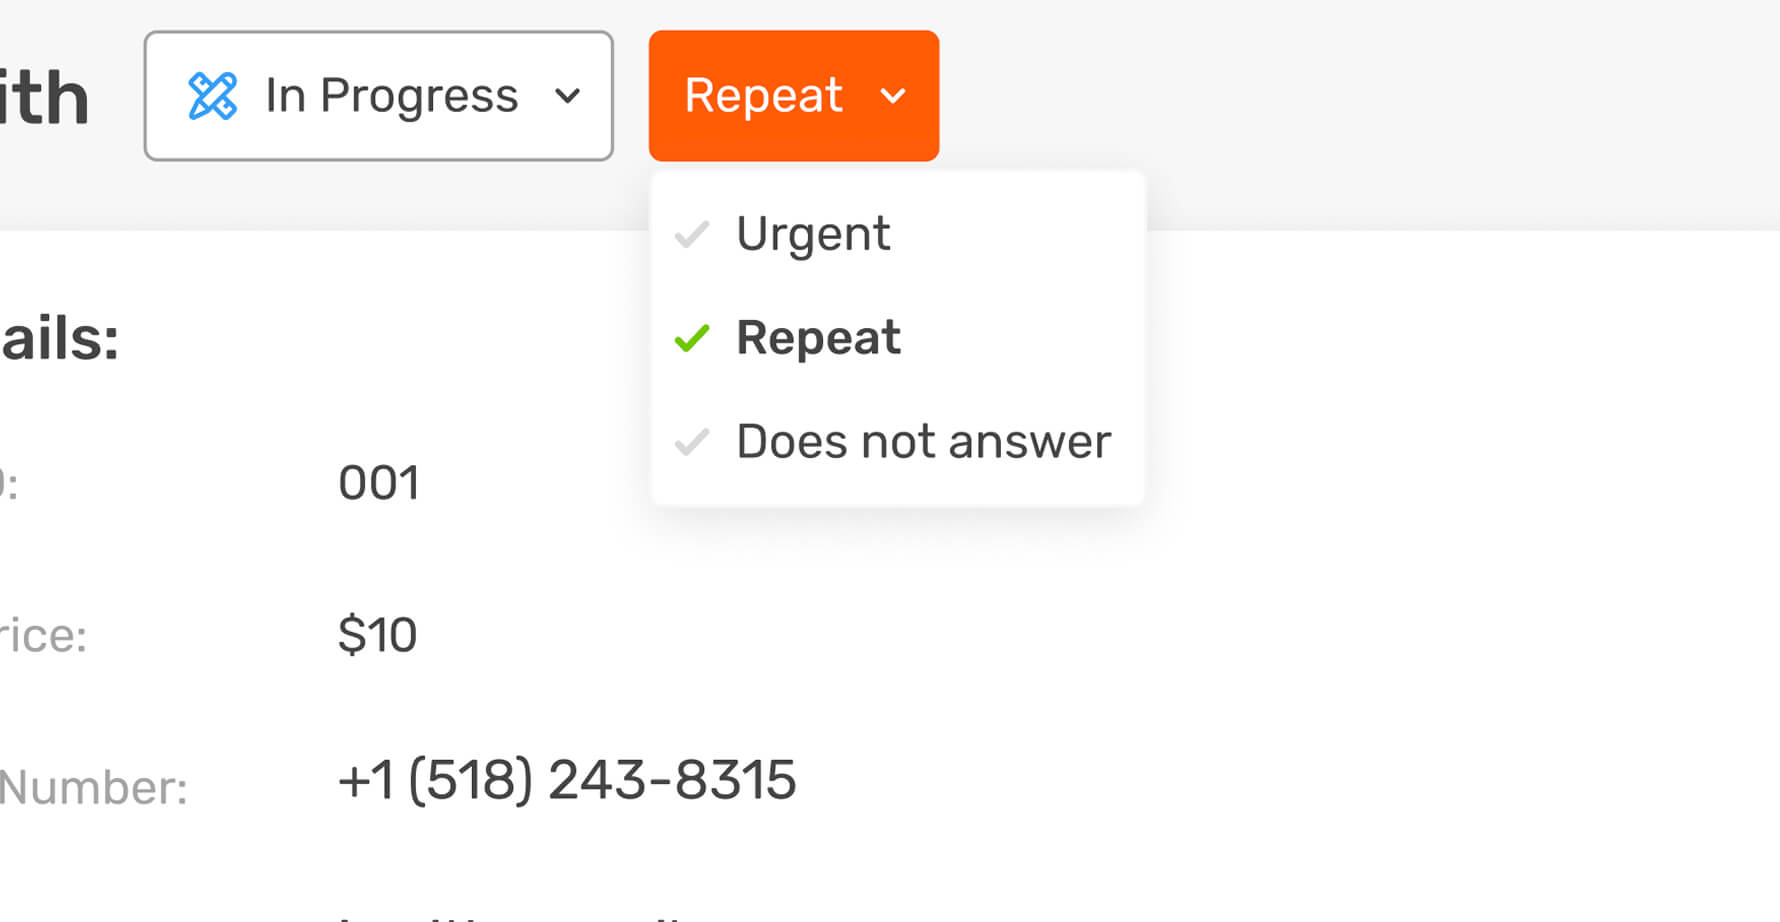Open the In Progress status dropdown label

point(391,96)
